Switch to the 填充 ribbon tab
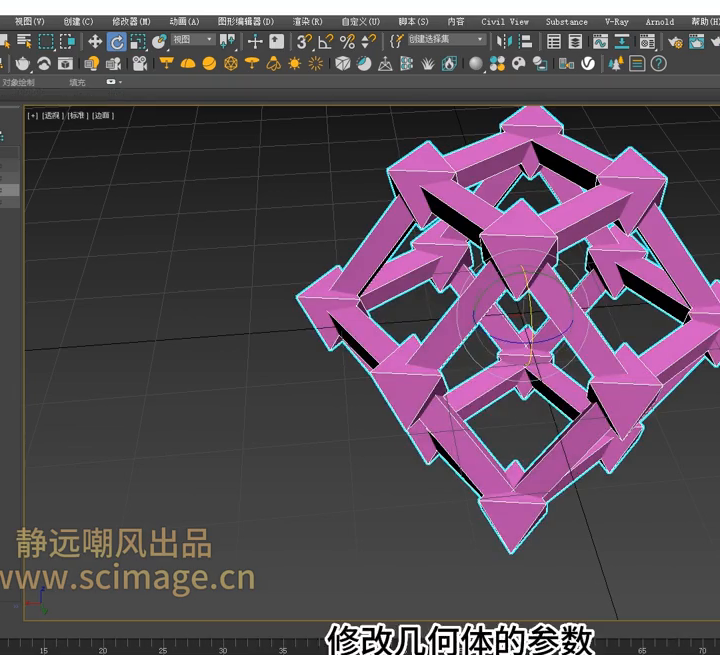The height and width of the screenshot is (655, 720). (x=77, y=83)
